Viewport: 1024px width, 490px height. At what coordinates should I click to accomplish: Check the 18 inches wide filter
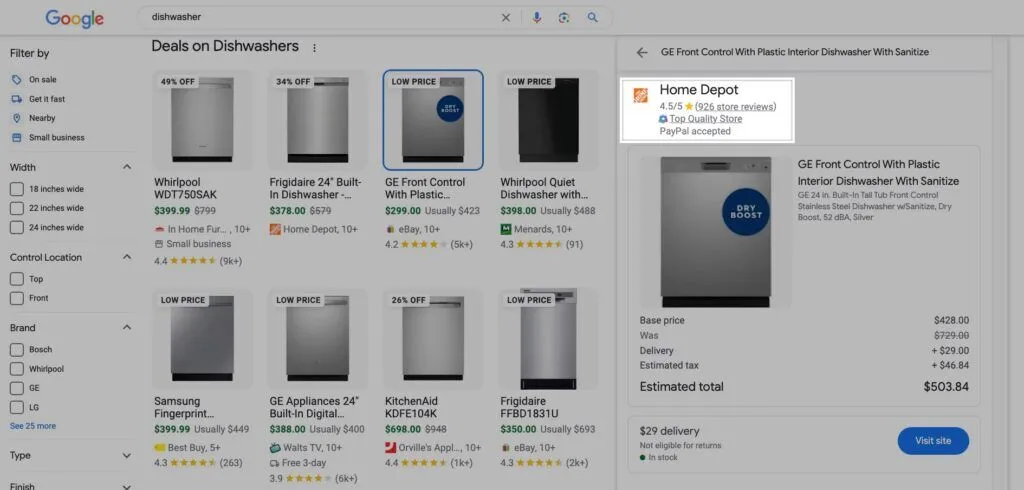[17, 189]
